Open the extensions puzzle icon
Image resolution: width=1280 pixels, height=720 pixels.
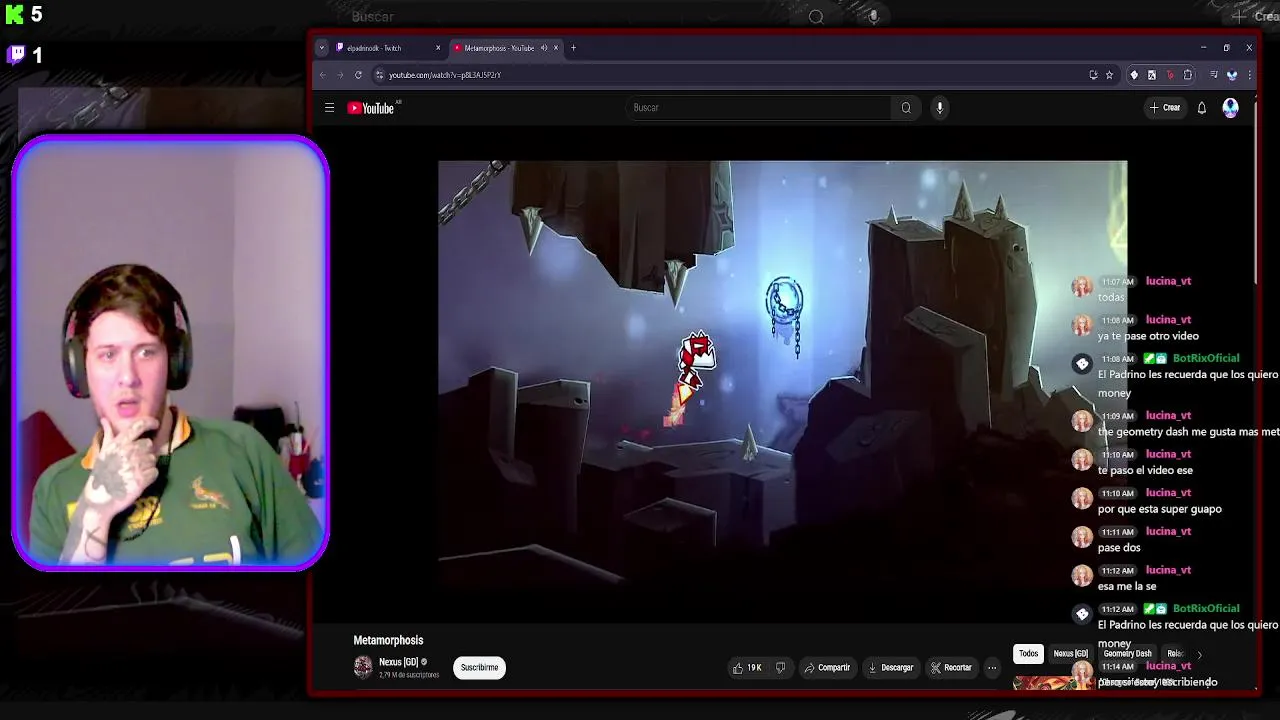(x=1188, y=75)
